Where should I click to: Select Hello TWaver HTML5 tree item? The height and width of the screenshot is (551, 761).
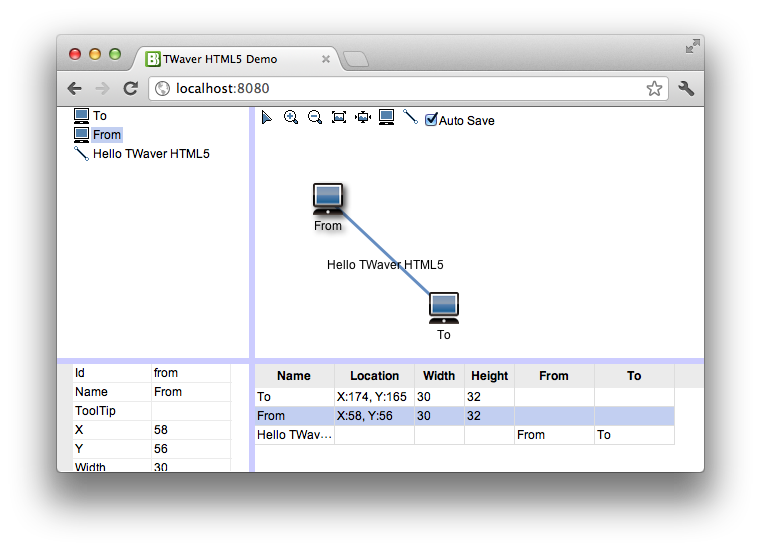pyautogui.click(x=151, y=154)
